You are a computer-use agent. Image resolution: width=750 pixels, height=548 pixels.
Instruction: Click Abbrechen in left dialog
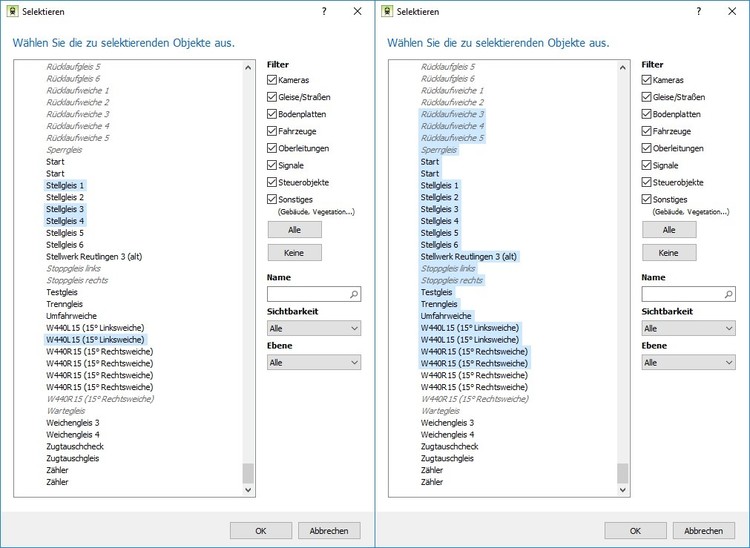[x=329, y=530]
